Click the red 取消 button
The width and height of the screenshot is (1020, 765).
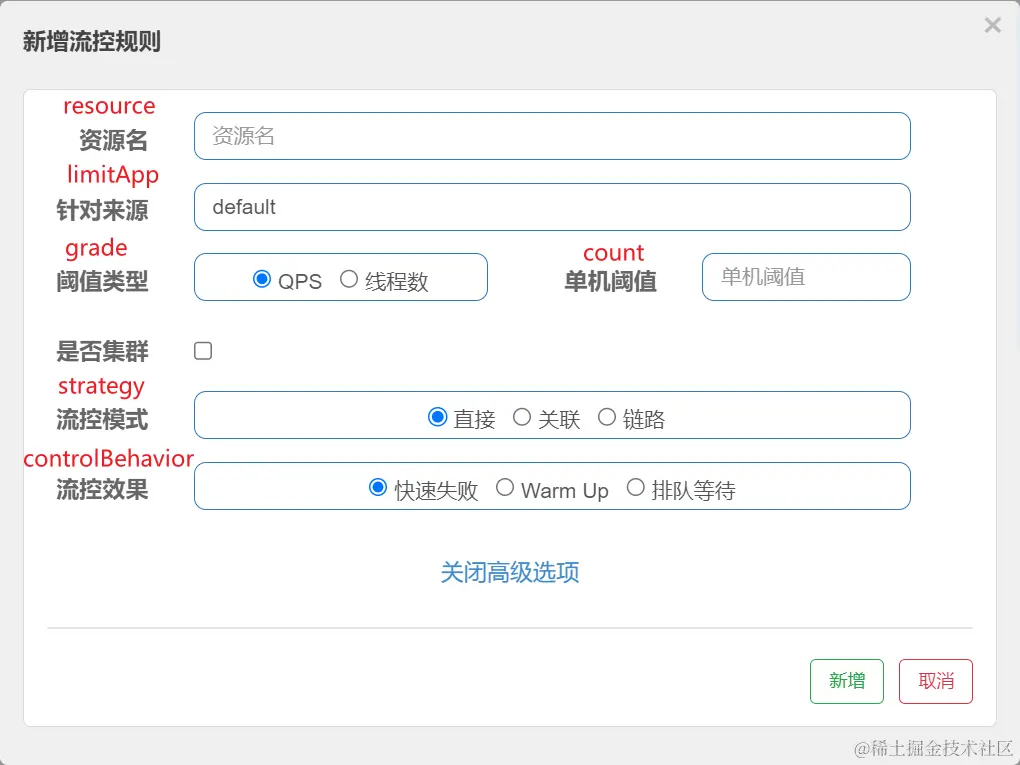point(935,681)
